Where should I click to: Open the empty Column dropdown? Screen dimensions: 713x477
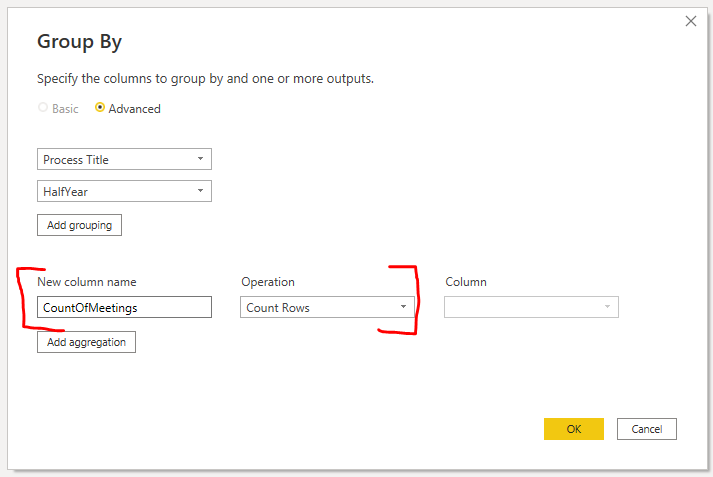coord(531,307)
